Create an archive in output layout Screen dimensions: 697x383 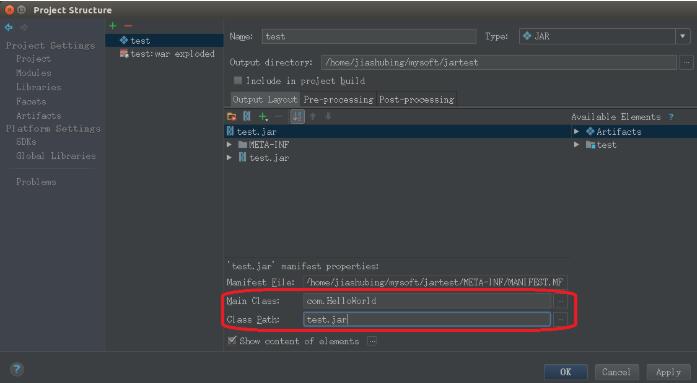[x=247, y=116]
